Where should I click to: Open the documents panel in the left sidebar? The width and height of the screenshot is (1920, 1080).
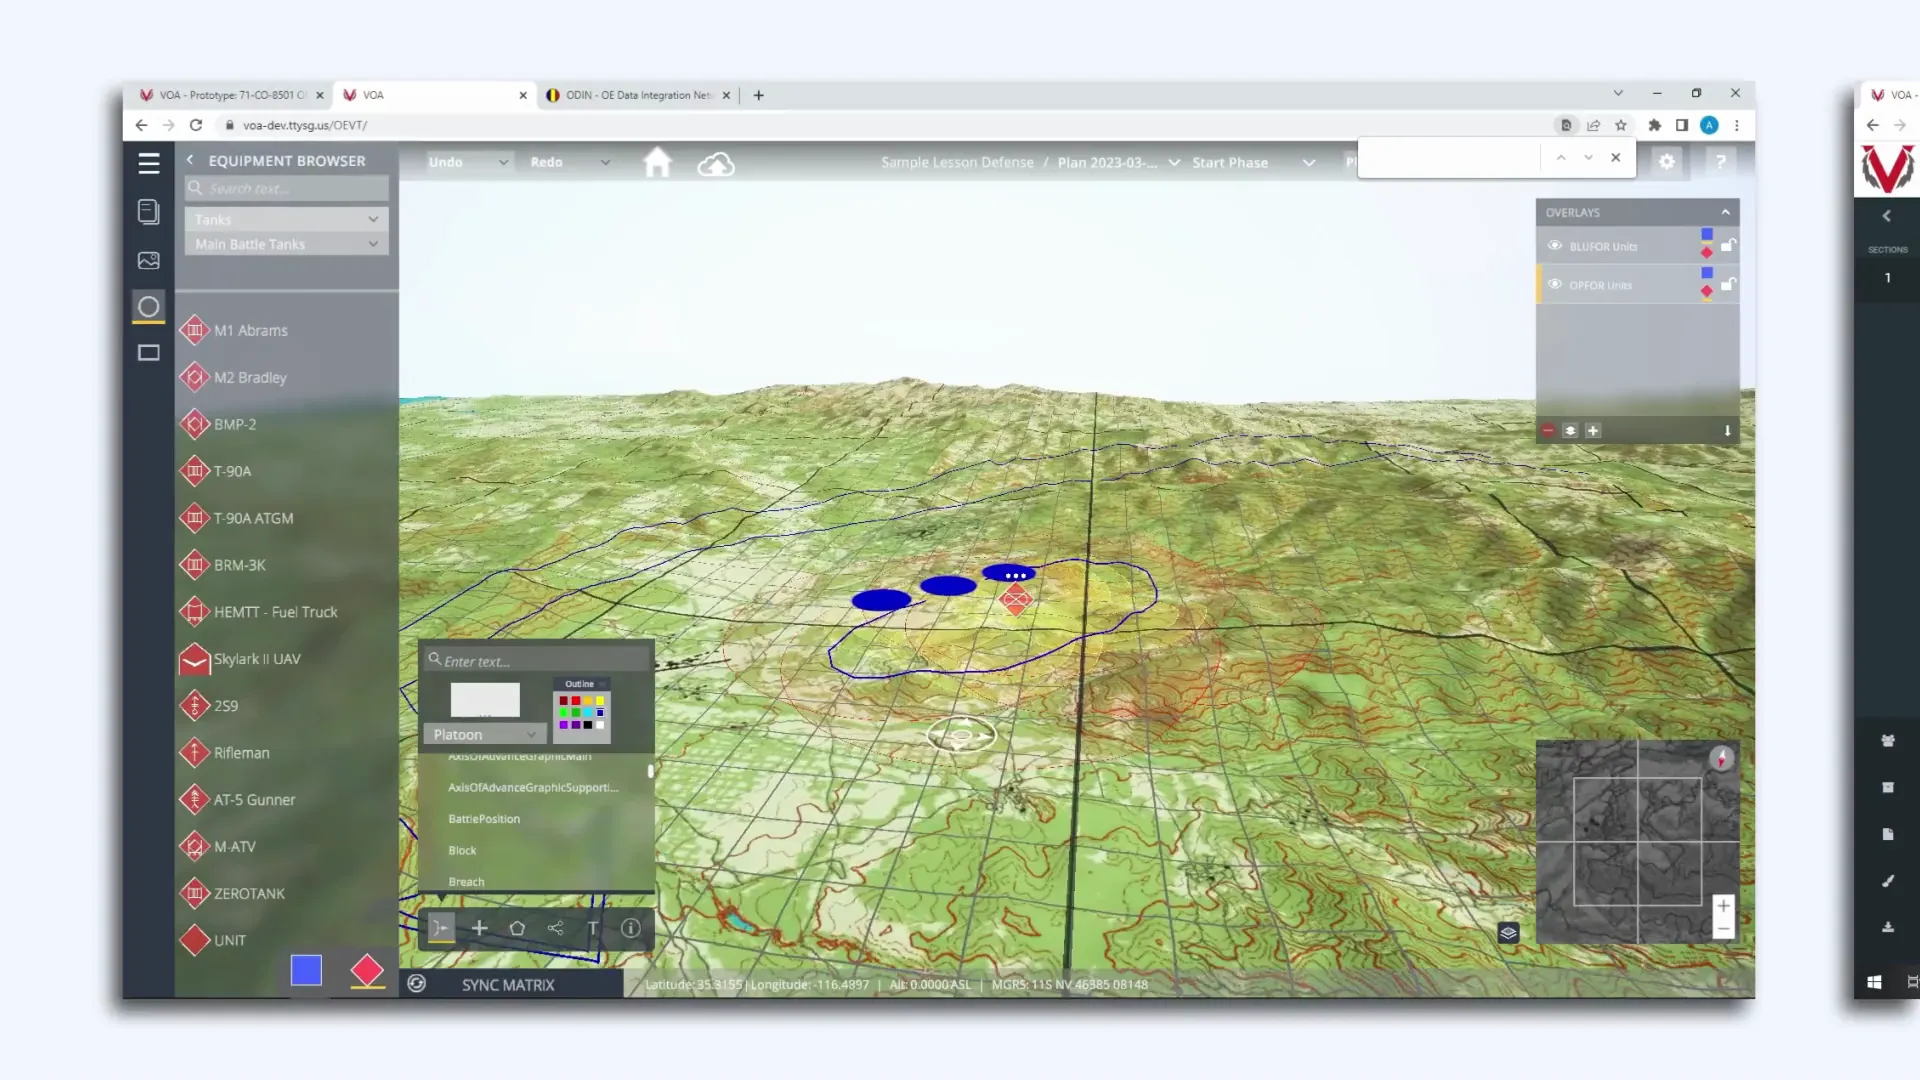click(x=148, y=212)
